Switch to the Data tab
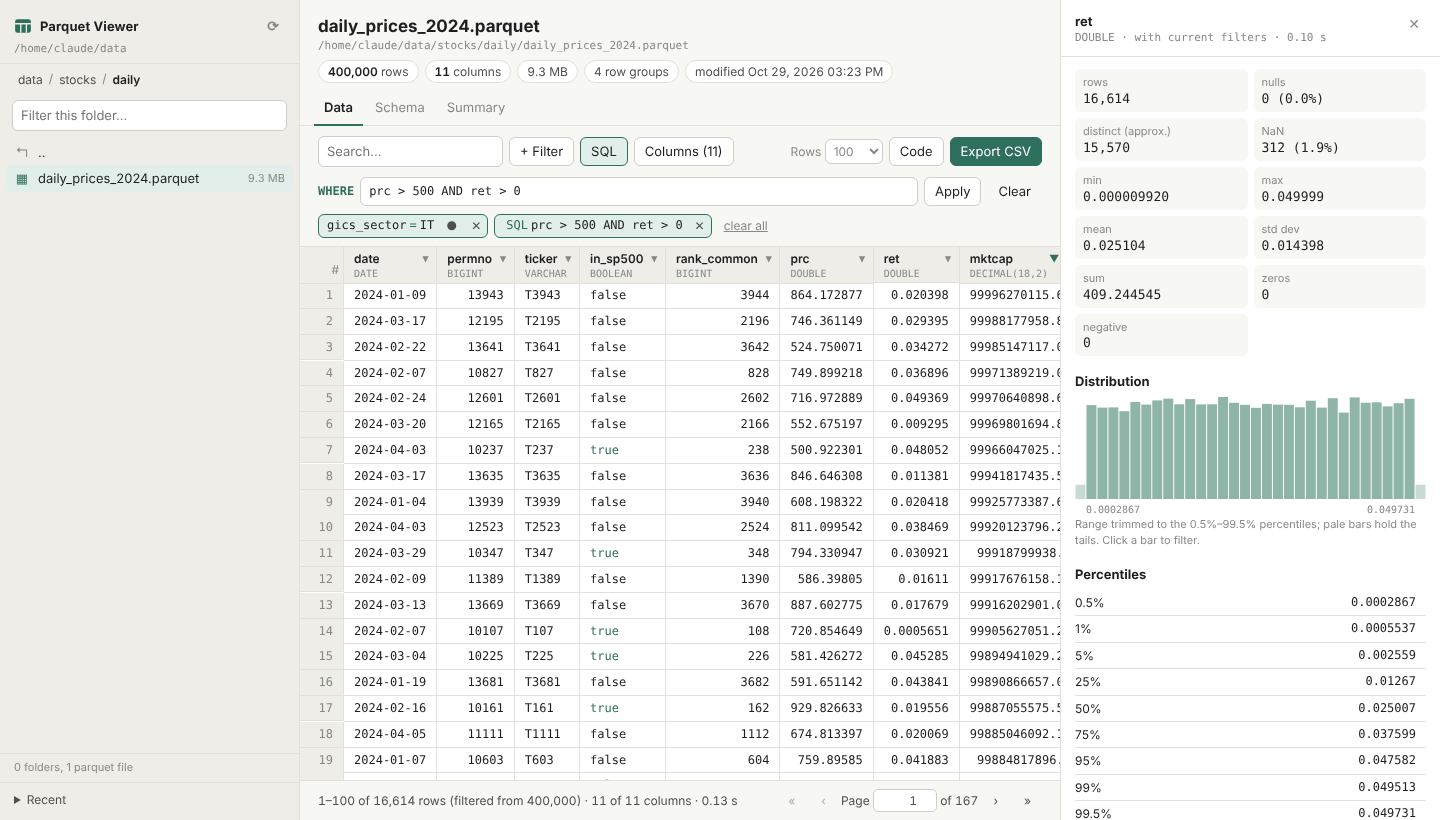Image resolution: width=1440 pixels, height=820 pixels. coord(338,108)
